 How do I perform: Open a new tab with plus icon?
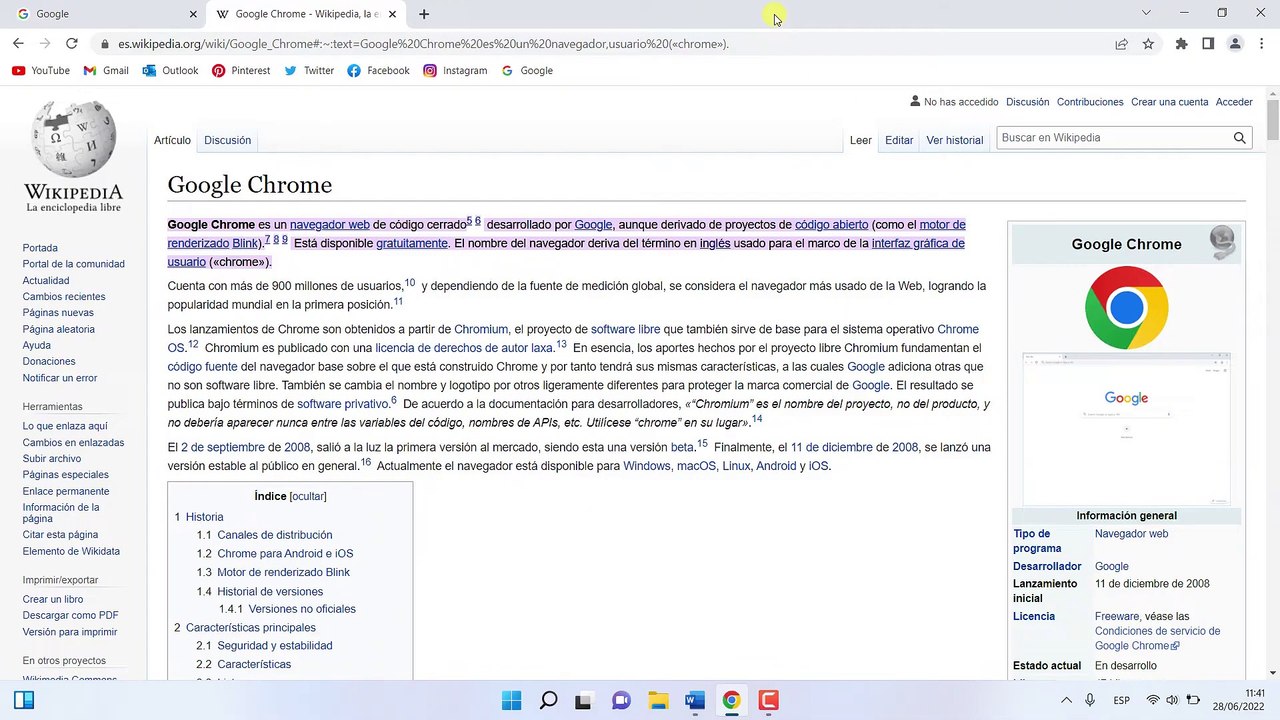424,14
